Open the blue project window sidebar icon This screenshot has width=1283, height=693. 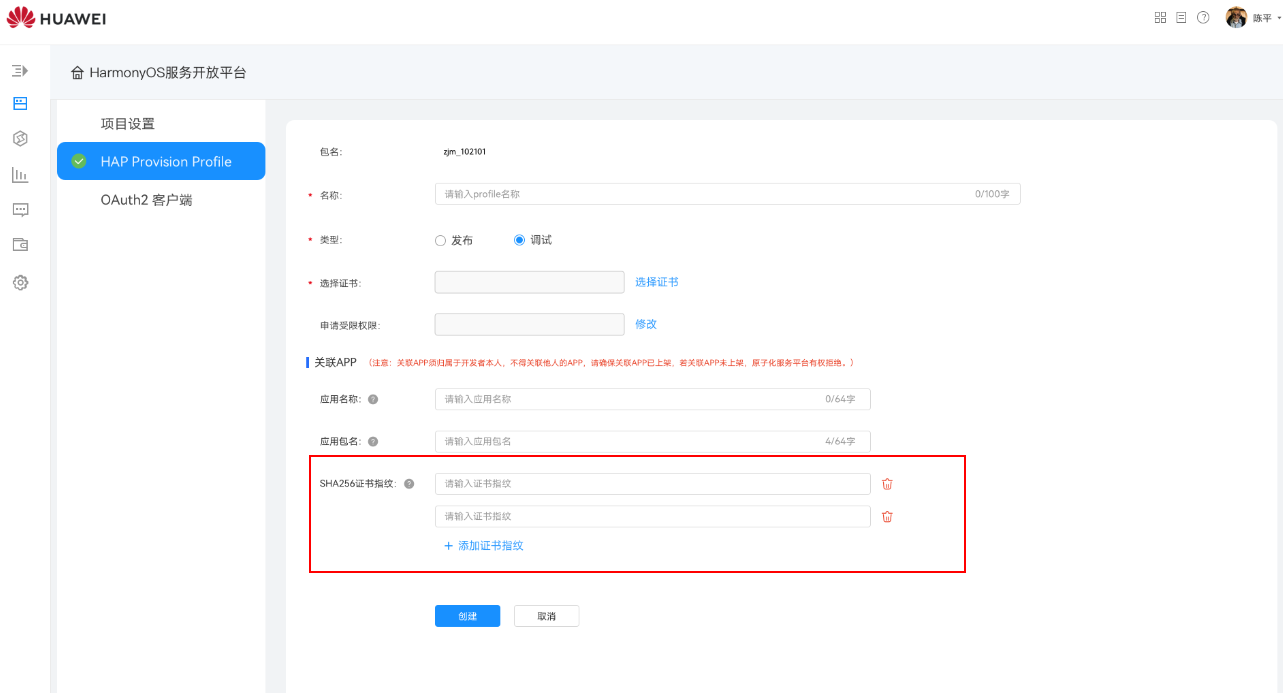coord(20,103)
